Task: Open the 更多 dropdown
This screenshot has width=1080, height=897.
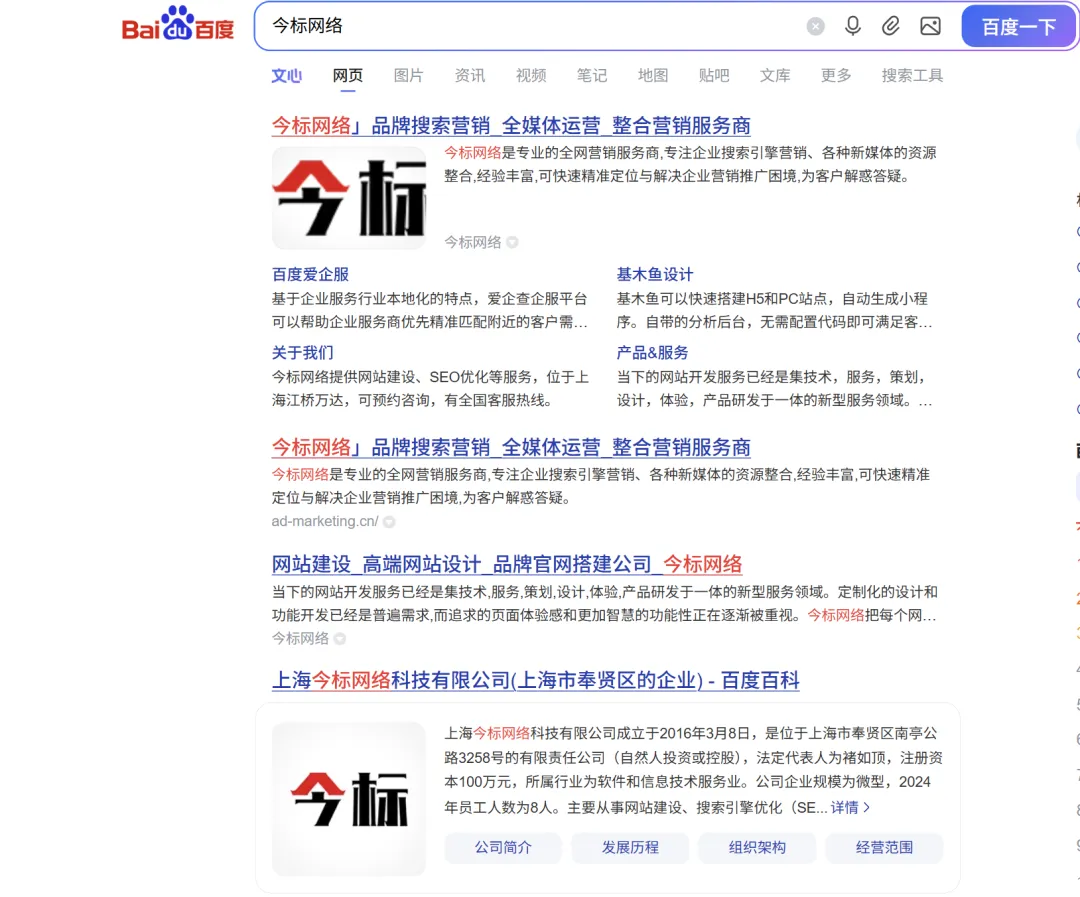Action: [836, 75]
